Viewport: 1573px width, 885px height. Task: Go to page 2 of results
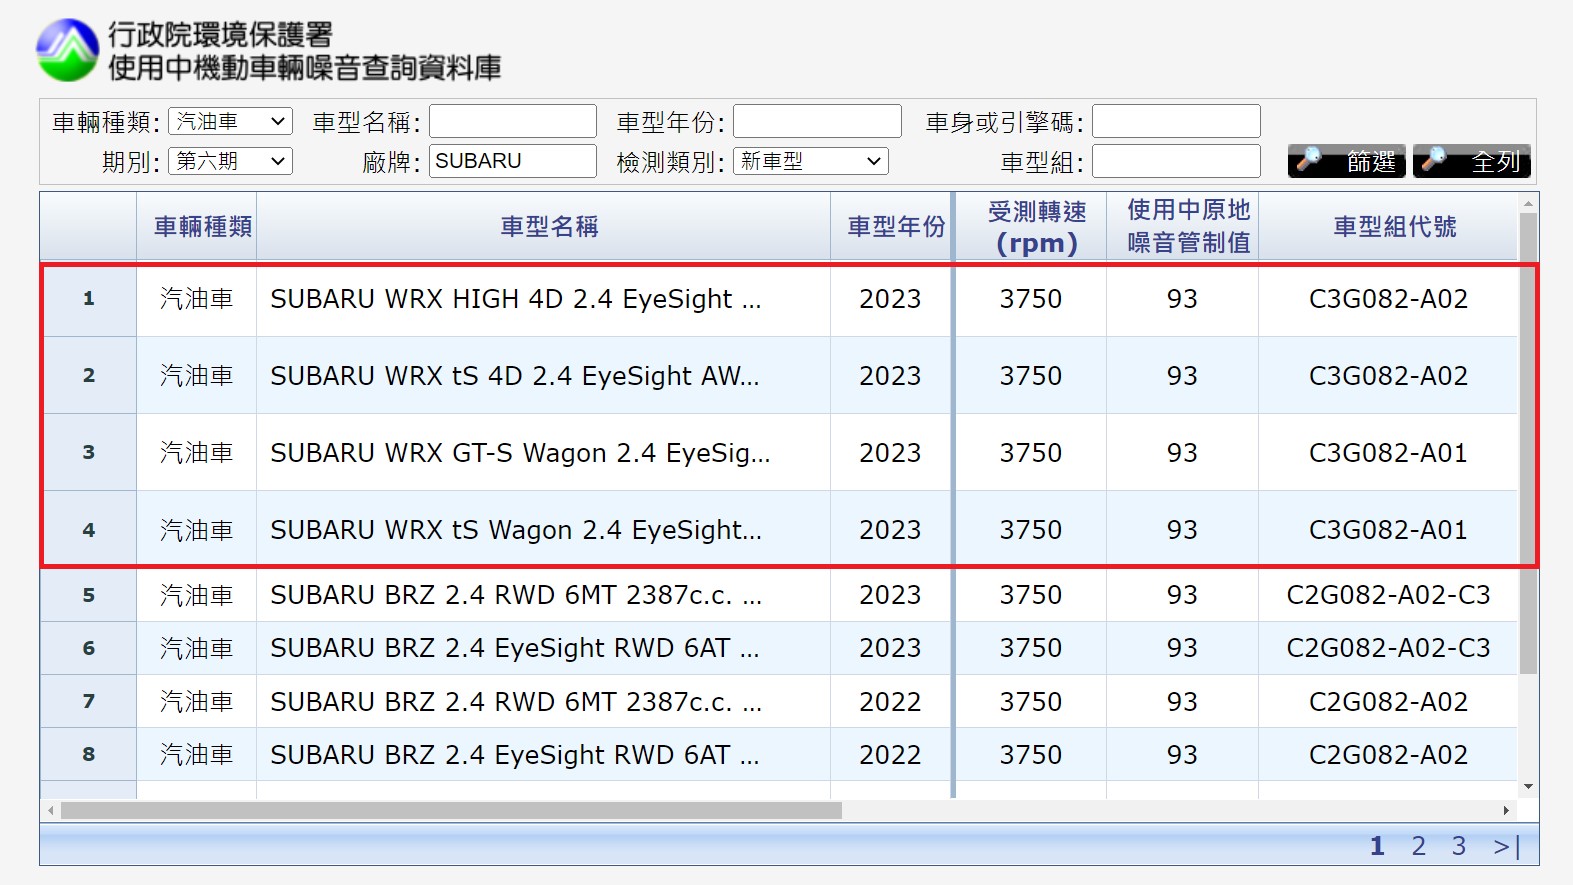click(x=1418, y=846)
